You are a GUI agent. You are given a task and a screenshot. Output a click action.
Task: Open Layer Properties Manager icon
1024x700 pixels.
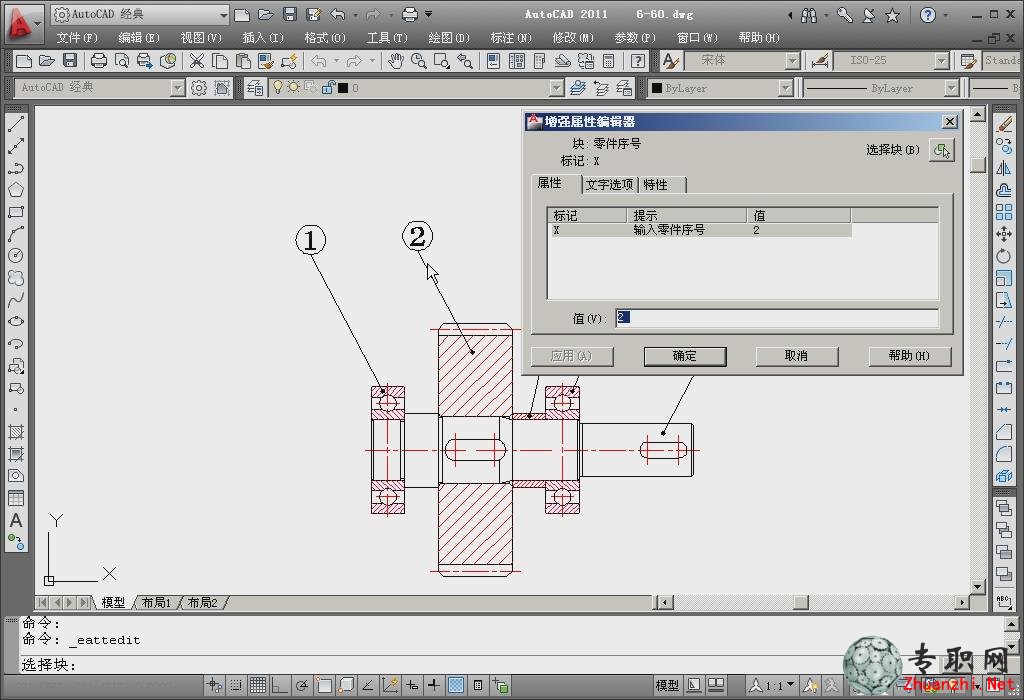[255, 88]
